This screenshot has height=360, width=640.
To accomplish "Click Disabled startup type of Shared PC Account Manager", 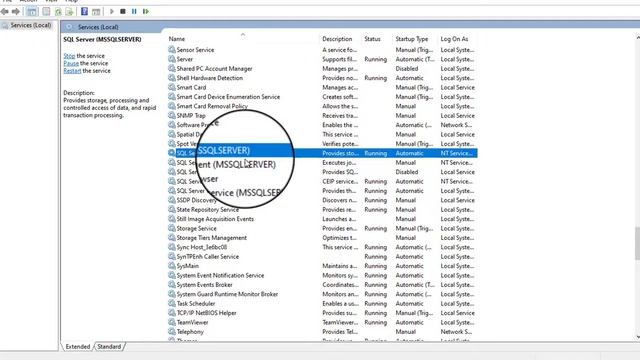I will coord(407,69).
